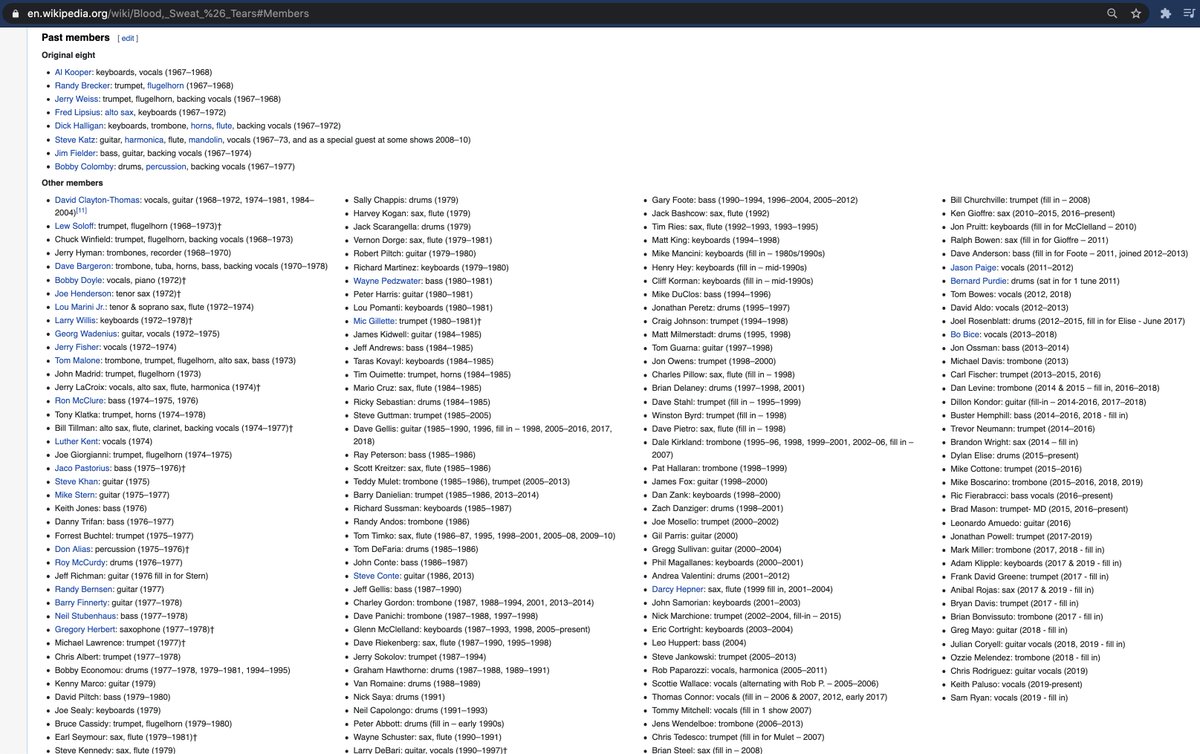Open the Don Alias link
The height and width of the screenshot is (754, 1200).
tap(74, 549)
